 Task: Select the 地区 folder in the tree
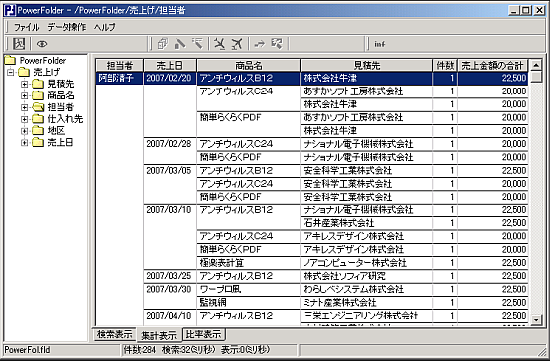(x=56, y=131)
